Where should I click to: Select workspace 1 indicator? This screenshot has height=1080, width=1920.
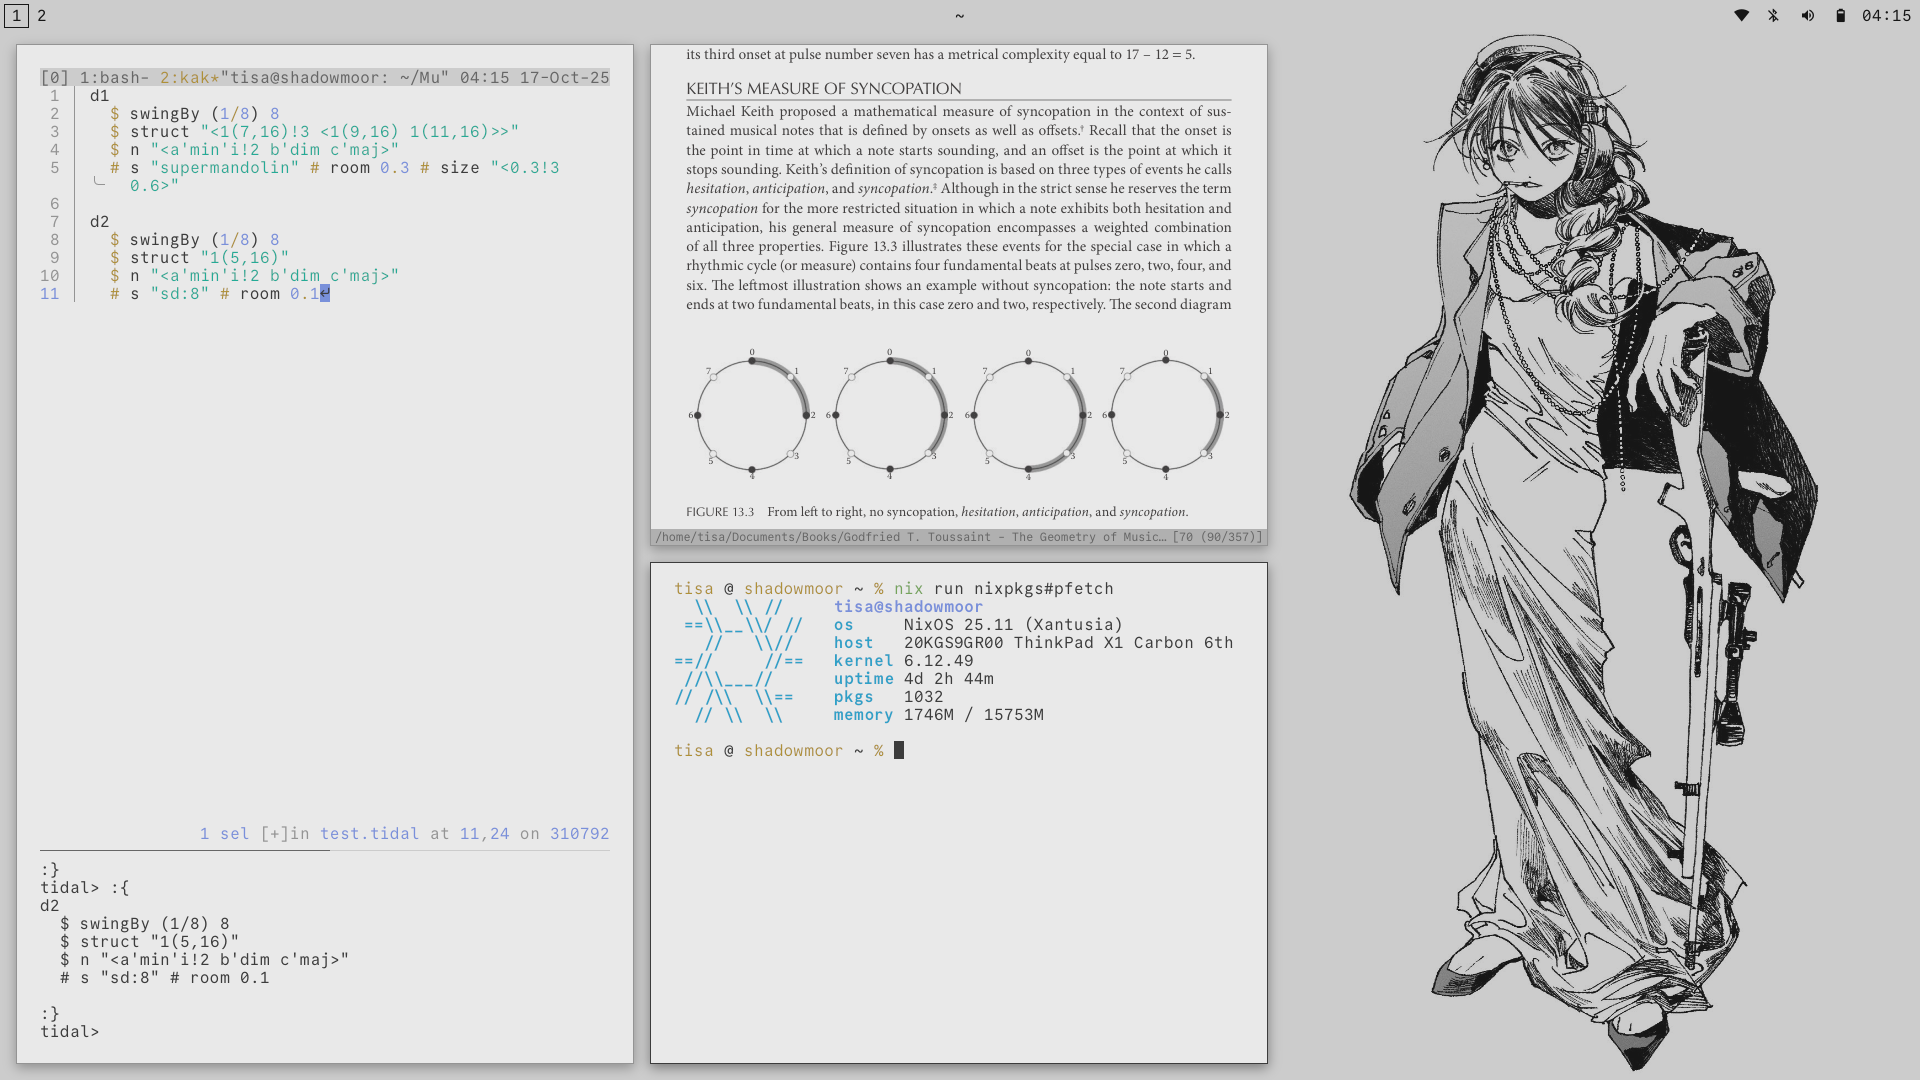click(16, 15)
